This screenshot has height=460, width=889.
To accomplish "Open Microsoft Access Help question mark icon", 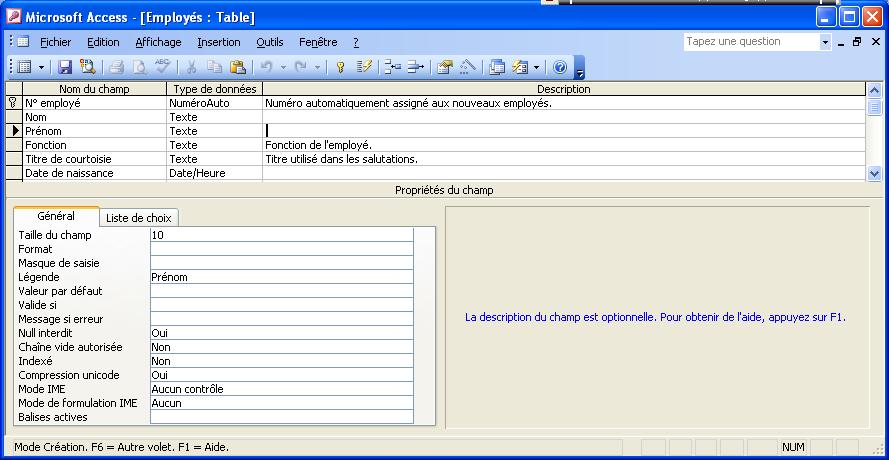I will (560, 67).
